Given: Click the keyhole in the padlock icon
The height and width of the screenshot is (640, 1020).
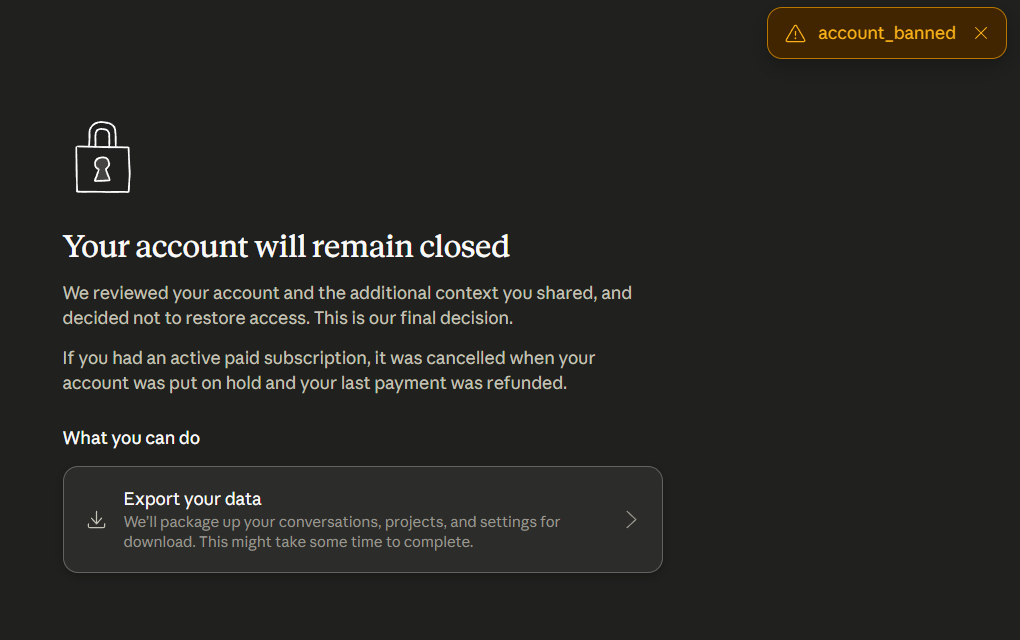Looking at the screenshot, I should point(102,169).
